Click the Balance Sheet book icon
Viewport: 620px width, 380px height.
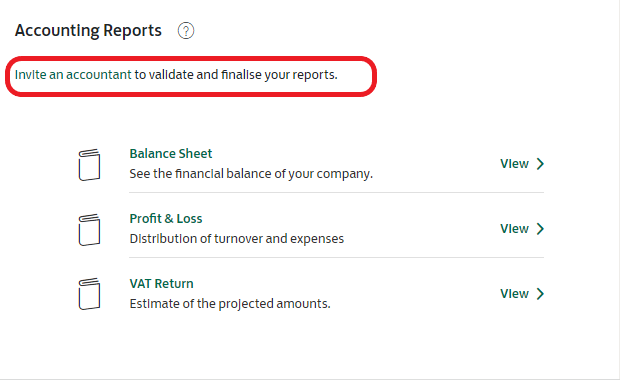click(x=89, y=164)
